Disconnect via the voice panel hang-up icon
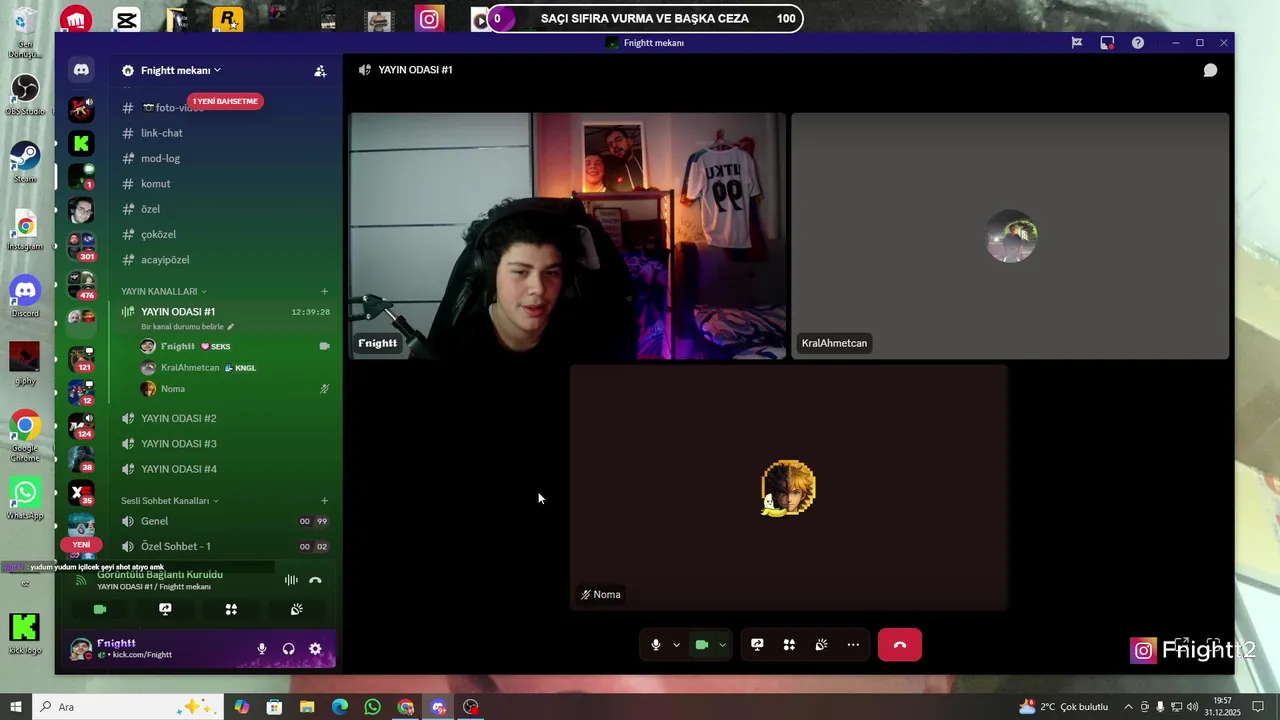Screen dimensions: 1280x720 click(315, 580)
